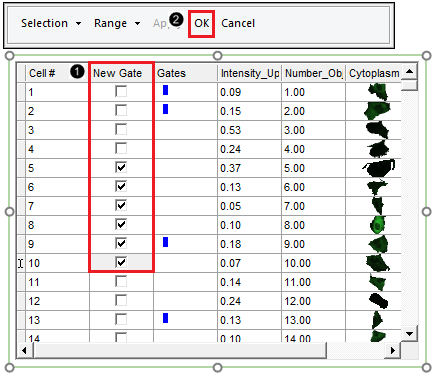Viewport: 434px width, 374px height.
Task: Check New Gate box for cell 12
Action: 121,300
